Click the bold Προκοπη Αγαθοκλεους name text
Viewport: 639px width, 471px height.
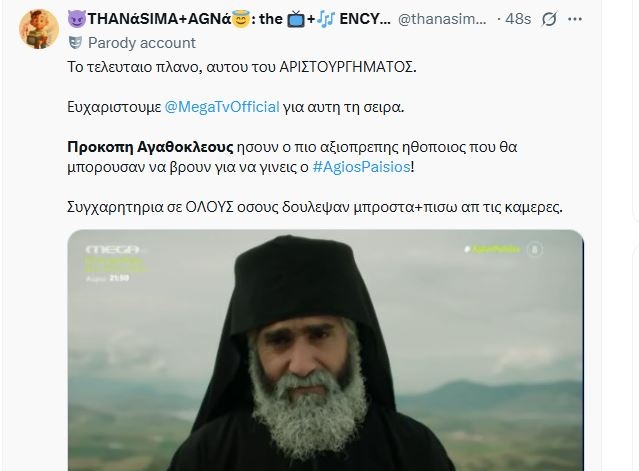(x=150, y=147)
